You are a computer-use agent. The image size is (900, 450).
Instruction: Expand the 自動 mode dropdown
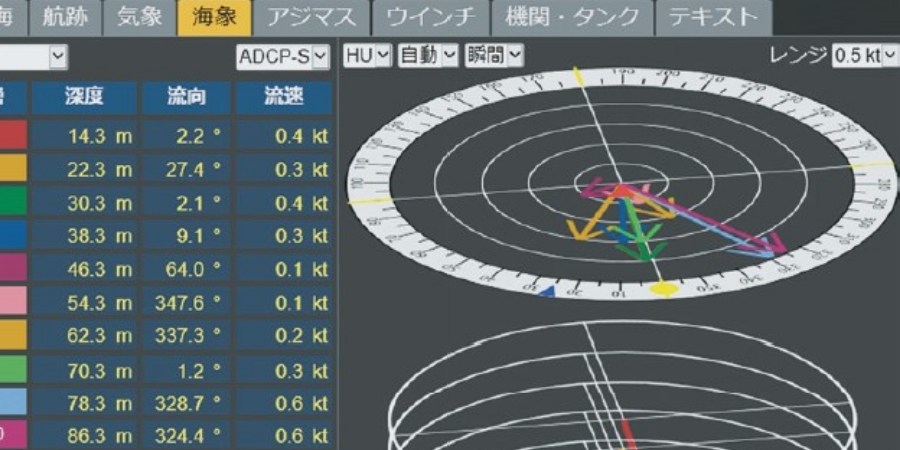(428, 56)
